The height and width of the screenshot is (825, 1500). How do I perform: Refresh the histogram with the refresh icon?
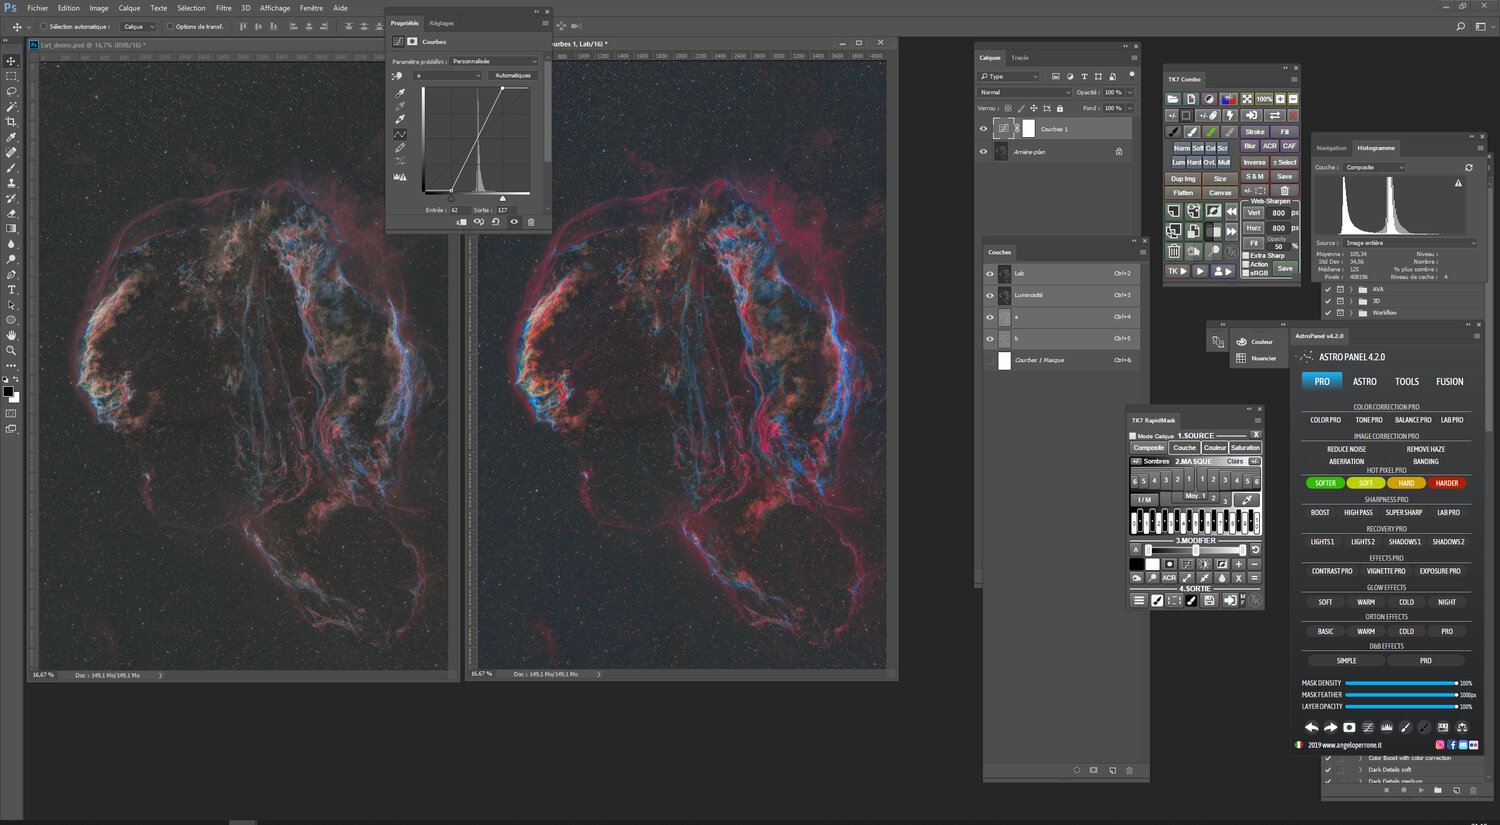[1469, 167]
